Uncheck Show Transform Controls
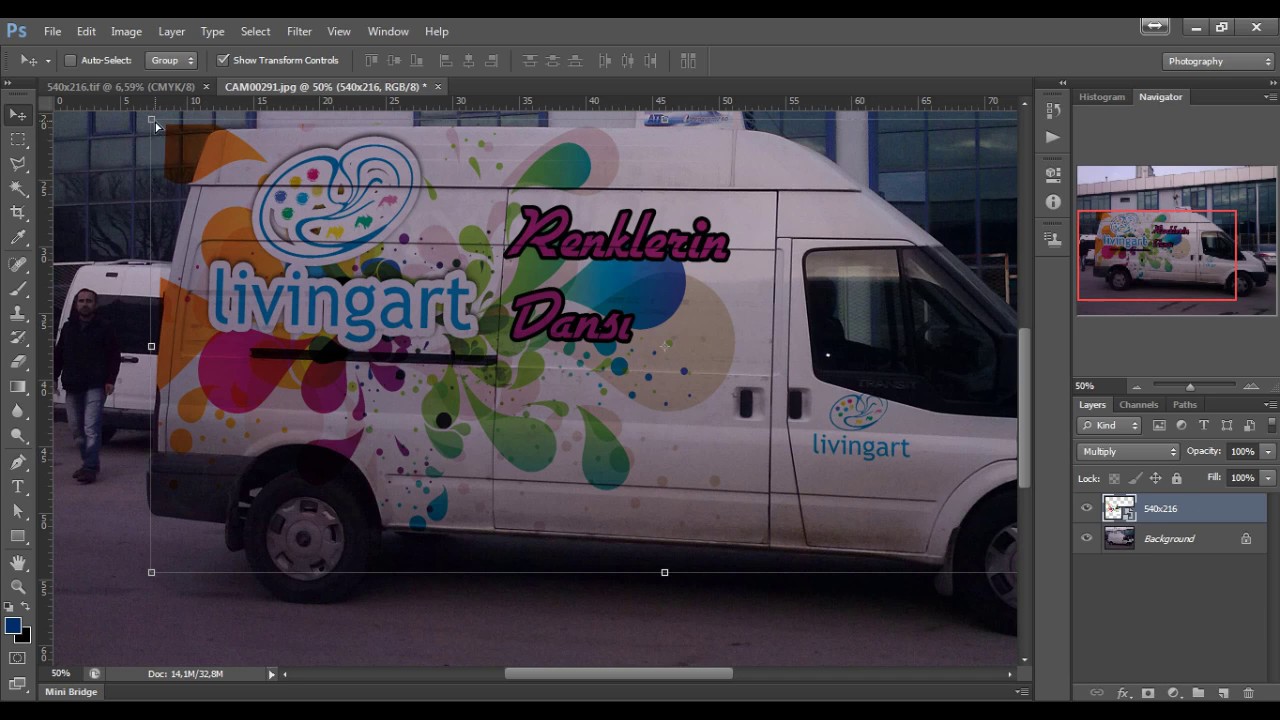This screenshot has height=720, width=1280. (x=223, y=60)
